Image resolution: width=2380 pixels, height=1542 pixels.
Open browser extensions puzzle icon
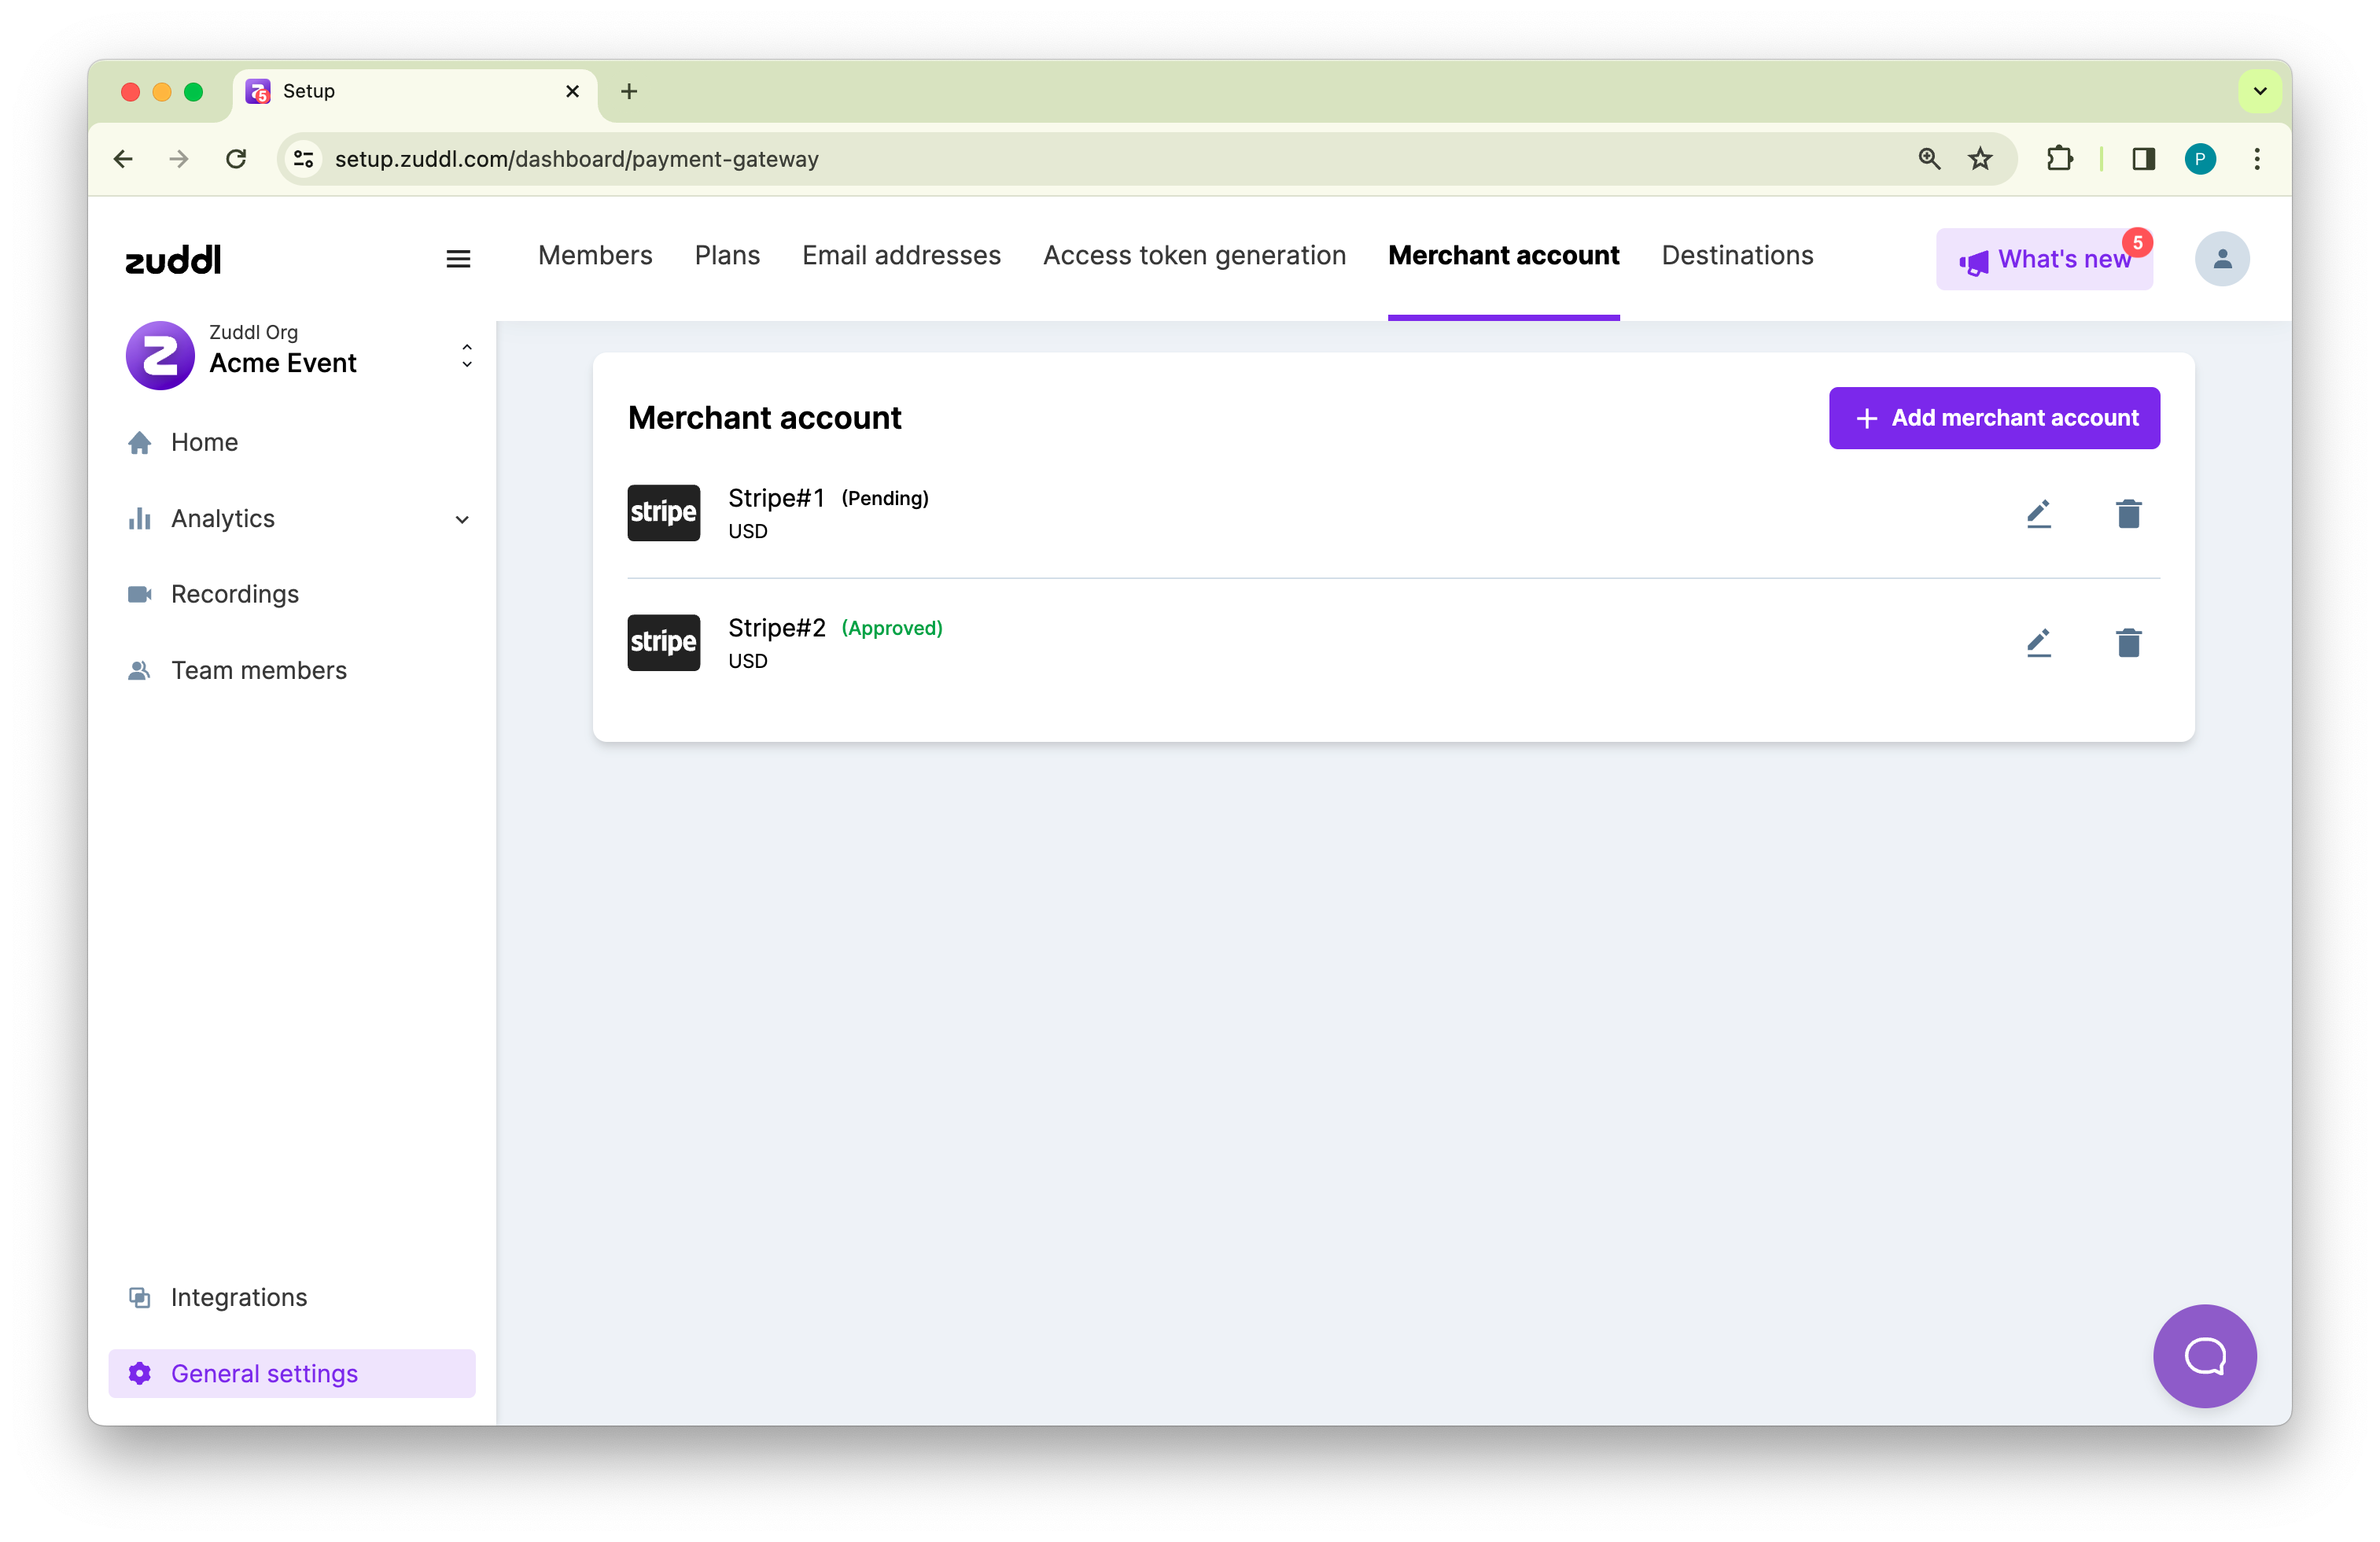(x=2059, y=159)
